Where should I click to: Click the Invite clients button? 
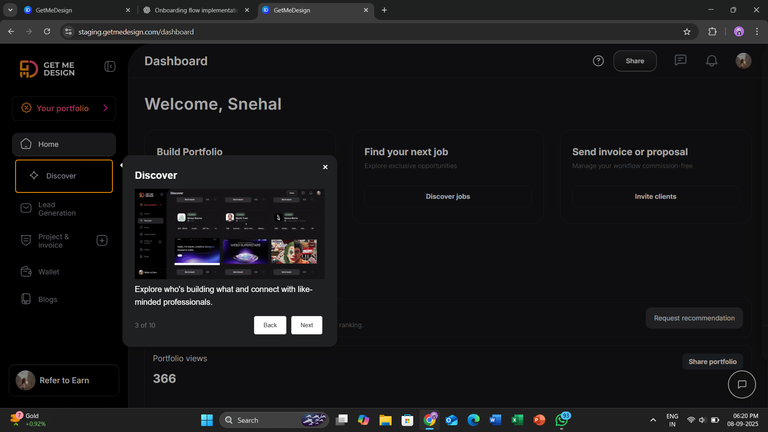pyautogui.click(x=655, y=196)
